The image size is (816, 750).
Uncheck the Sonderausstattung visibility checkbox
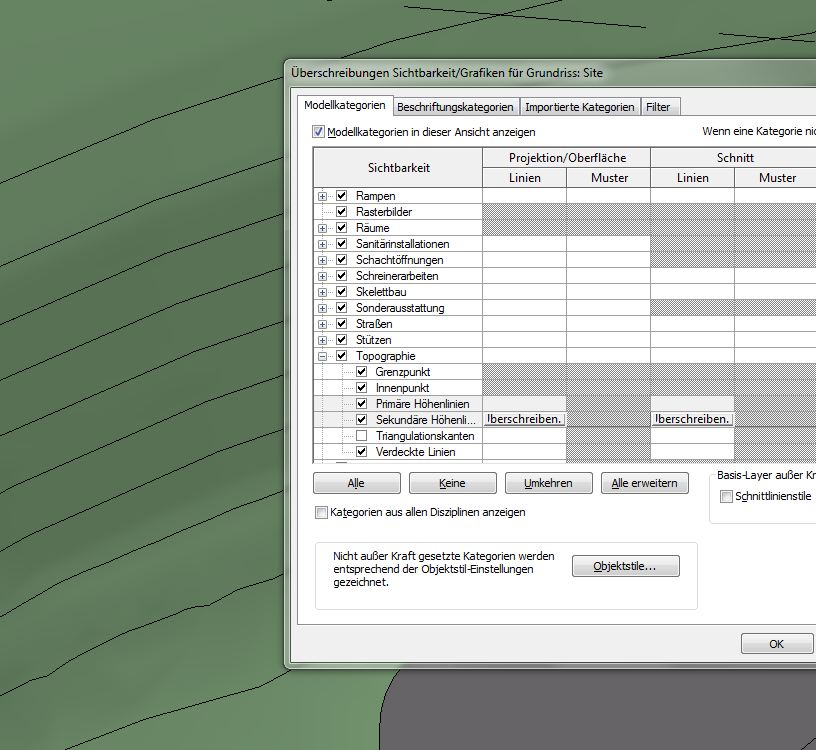pyautogui.click(x=341, y=308)
